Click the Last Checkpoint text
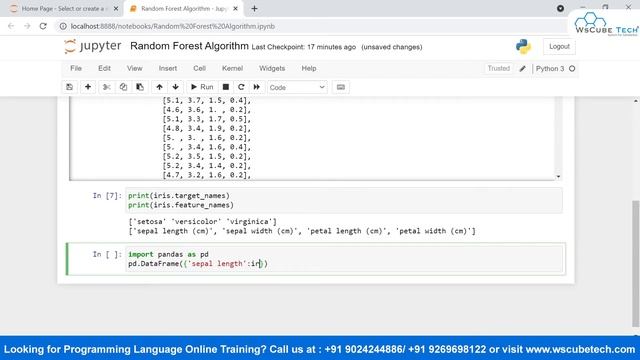The image size is (640, 360). pyautogui.click(x=303, y=47)
